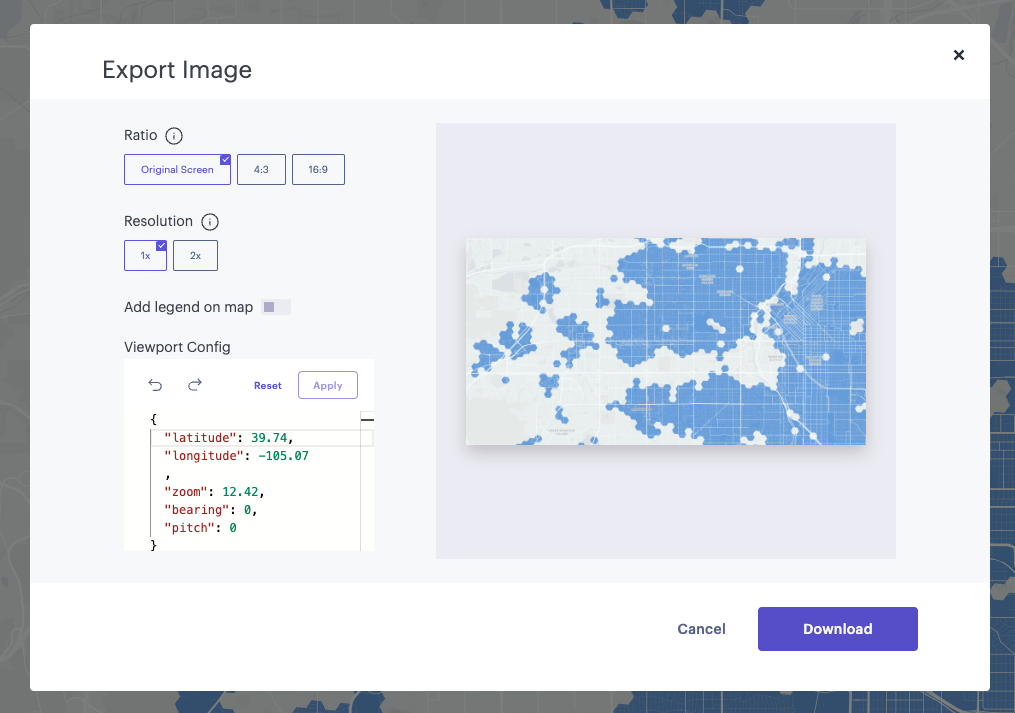Choose the 16:9 ratio option
1015x713 pixels.
click(318, 170)
